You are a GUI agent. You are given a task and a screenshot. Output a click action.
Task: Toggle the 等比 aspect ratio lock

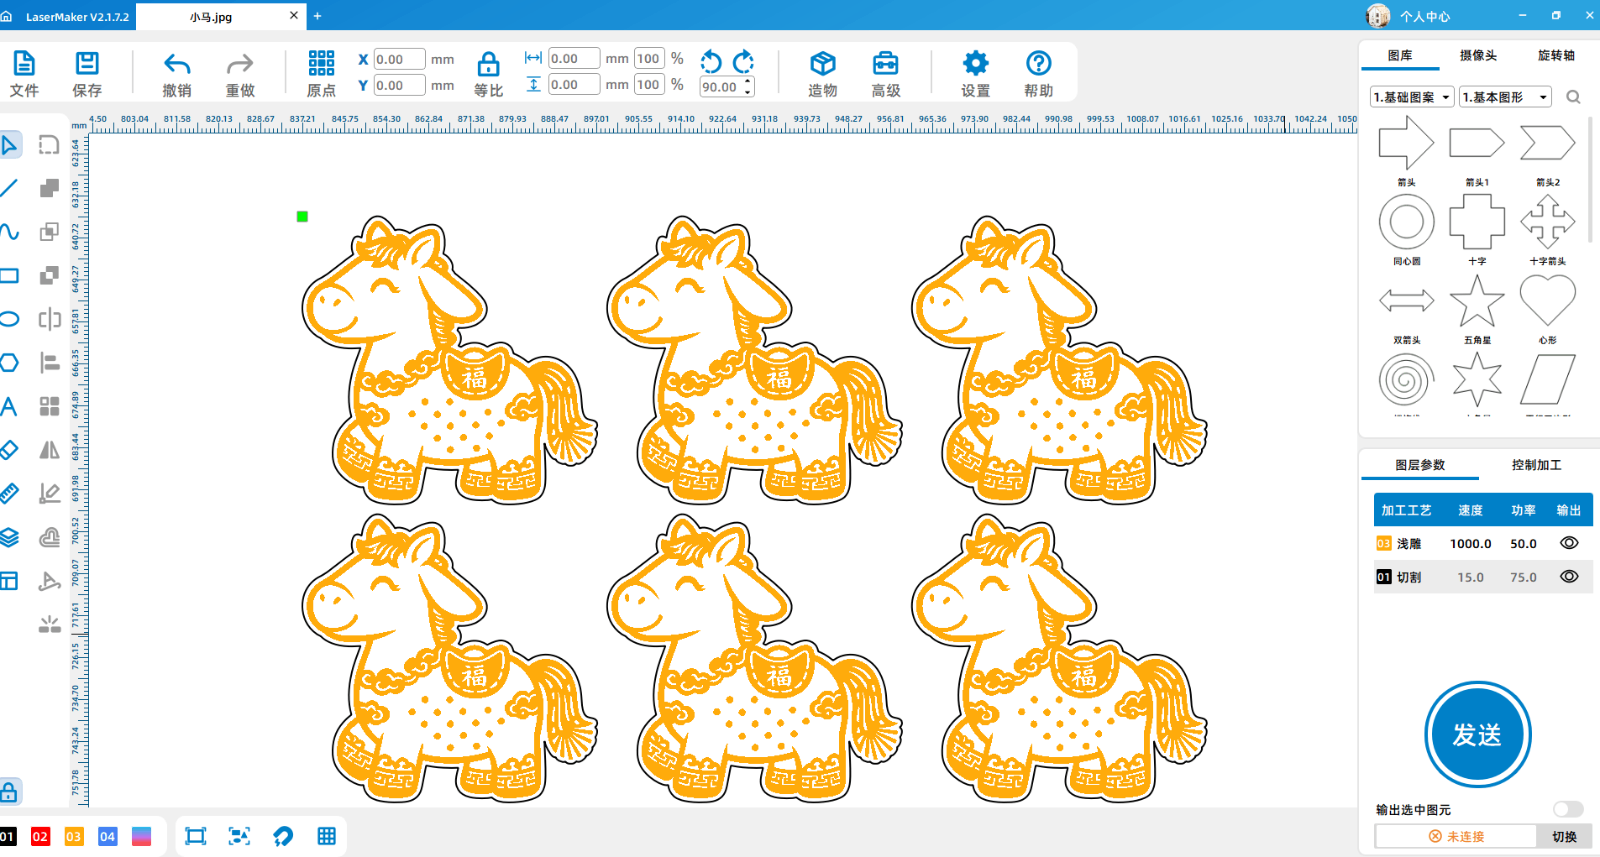click(488, 65)
